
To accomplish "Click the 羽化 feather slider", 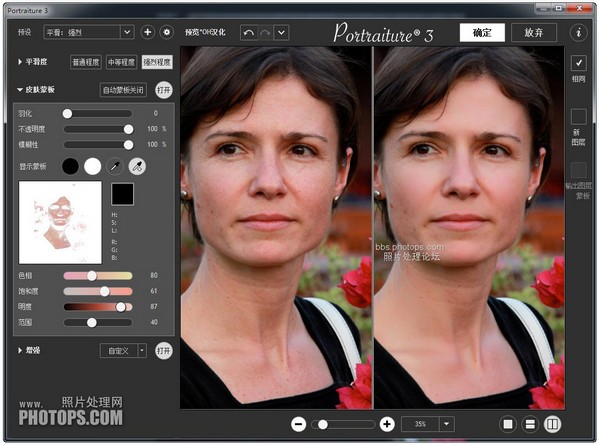I will click(98, 113).
